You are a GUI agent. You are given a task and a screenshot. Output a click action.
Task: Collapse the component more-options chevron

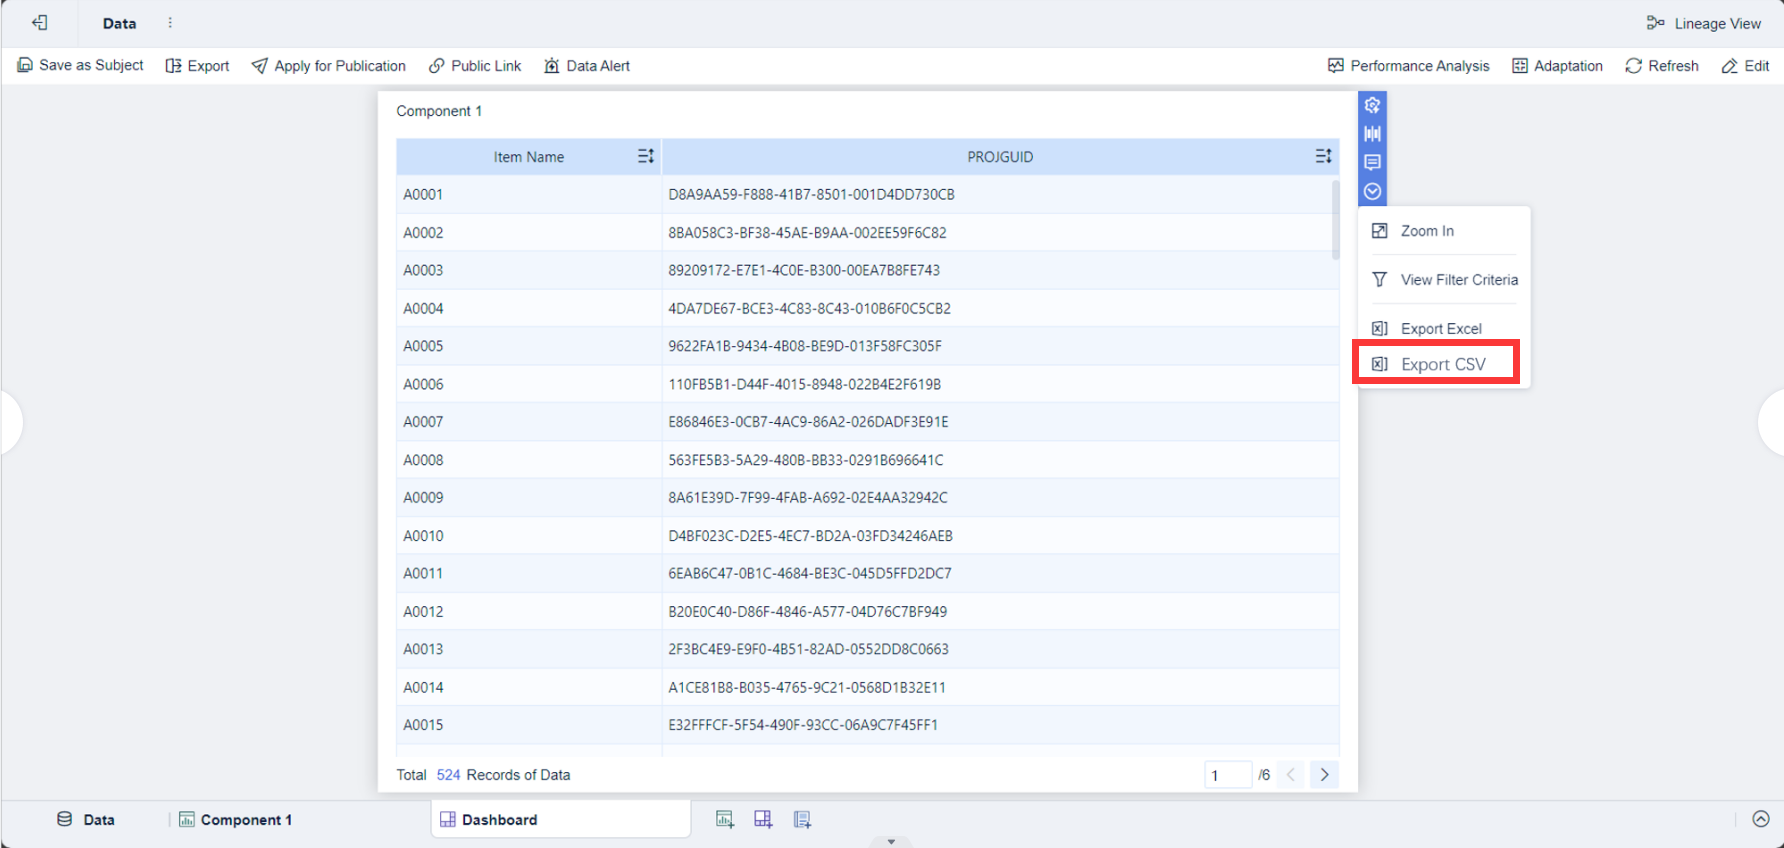[1372, 191]
